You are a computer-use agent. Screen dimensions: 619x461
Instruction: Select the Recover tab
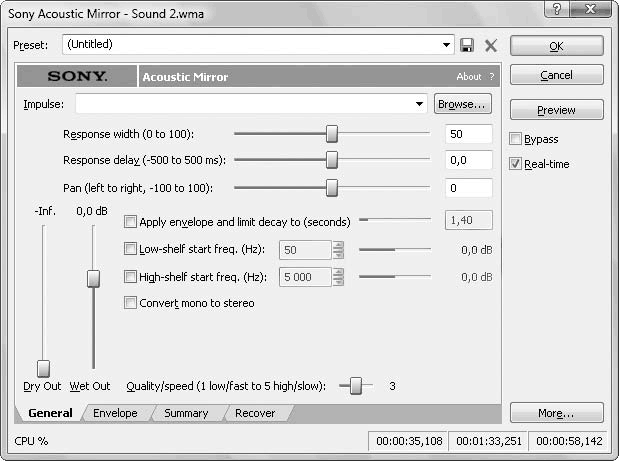click(x=255, y=413)
